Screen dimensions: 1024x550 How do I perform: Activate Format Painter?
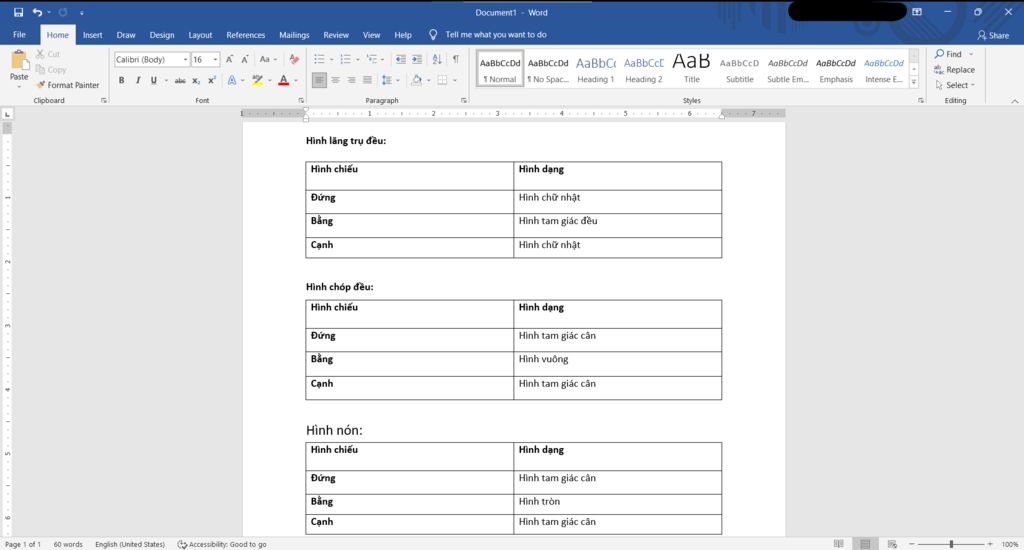[68, 85]
